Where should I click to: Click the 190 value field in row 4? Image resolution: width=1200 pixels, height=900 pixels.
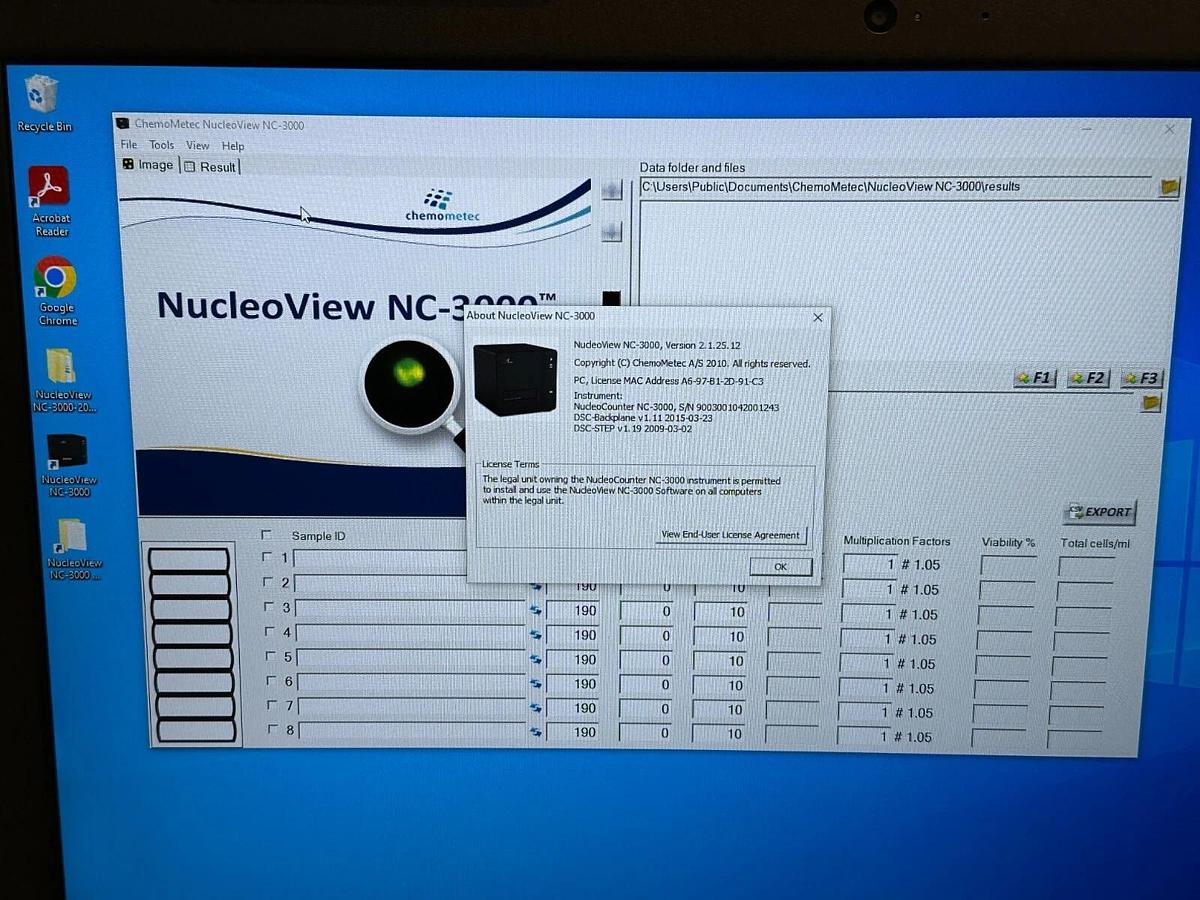click(574, 635)
